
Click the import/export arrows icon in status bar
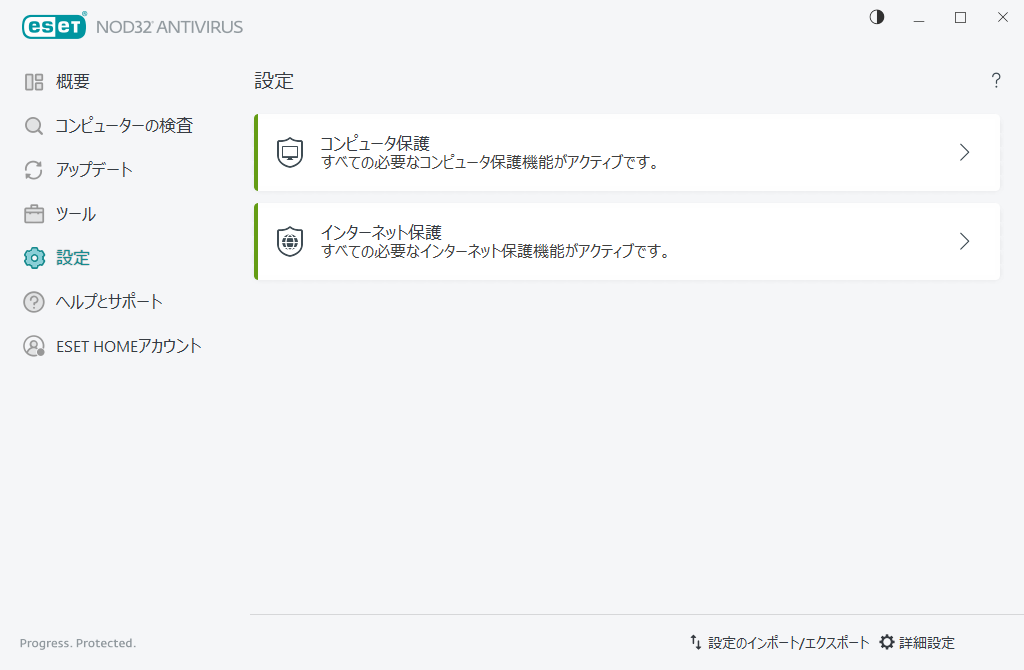[x=695, y=642]
